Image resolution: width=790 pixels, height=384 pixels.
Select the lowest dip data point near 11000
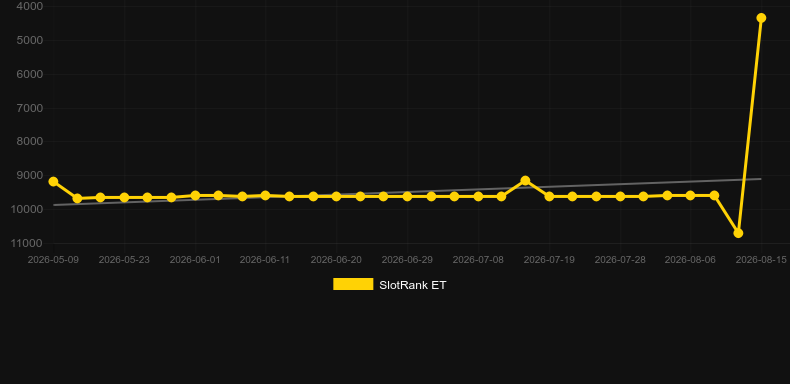click(738, 233)
